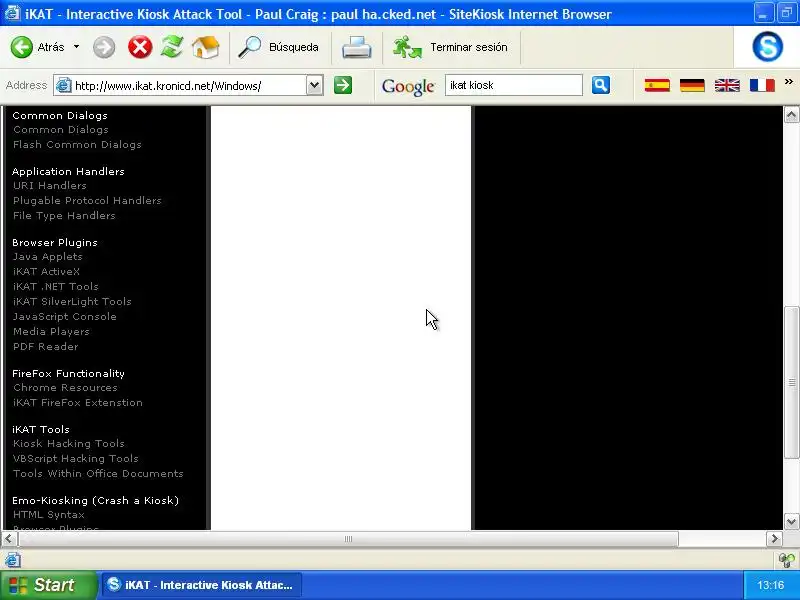The height and width of the screenshot is (600, 800).
Task: Expand the toolbar overflow chevron
Action: (789, 82)
